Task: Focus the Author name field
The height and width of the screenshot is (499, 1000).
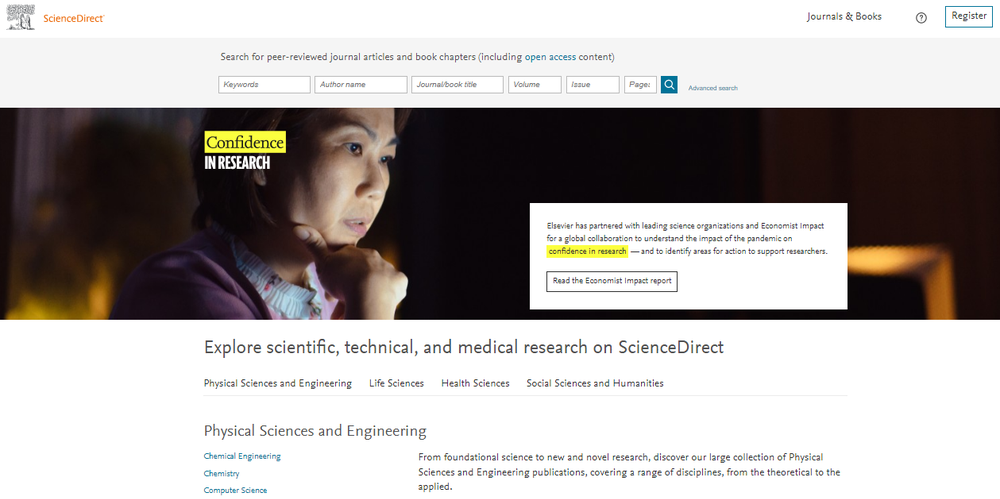Action: pos(360,84)
